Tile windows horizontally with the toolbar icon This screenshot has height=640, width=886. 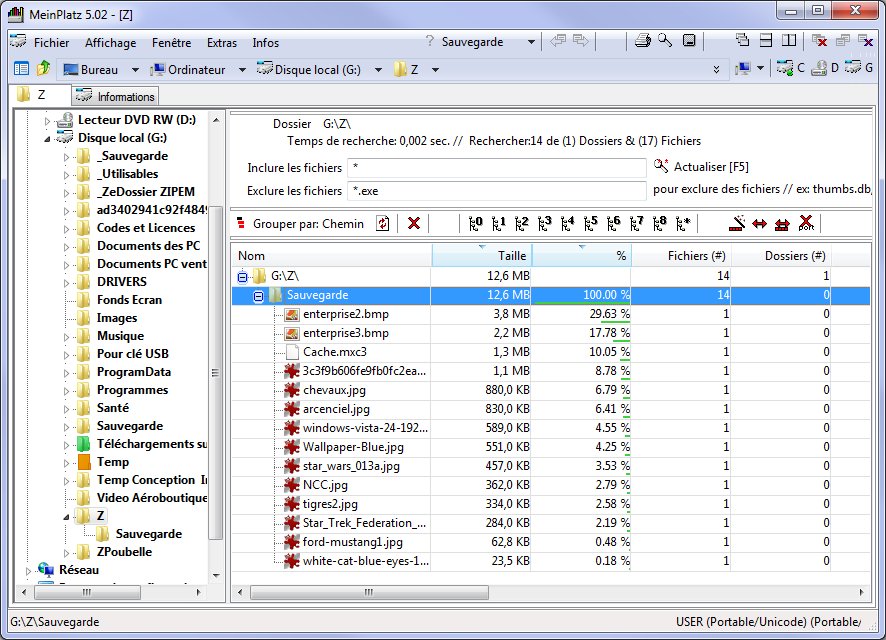(x=766, y=41)
